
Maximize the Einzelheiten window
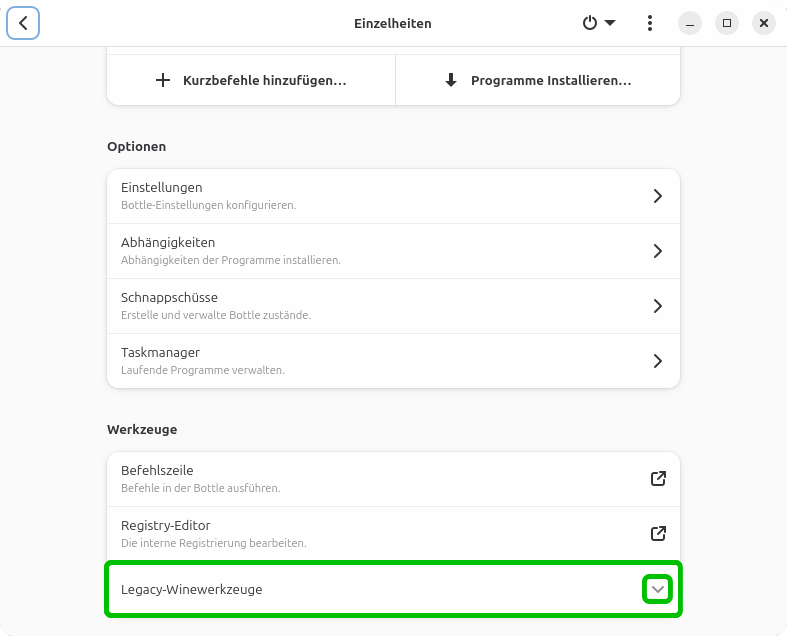coord(727,23)
